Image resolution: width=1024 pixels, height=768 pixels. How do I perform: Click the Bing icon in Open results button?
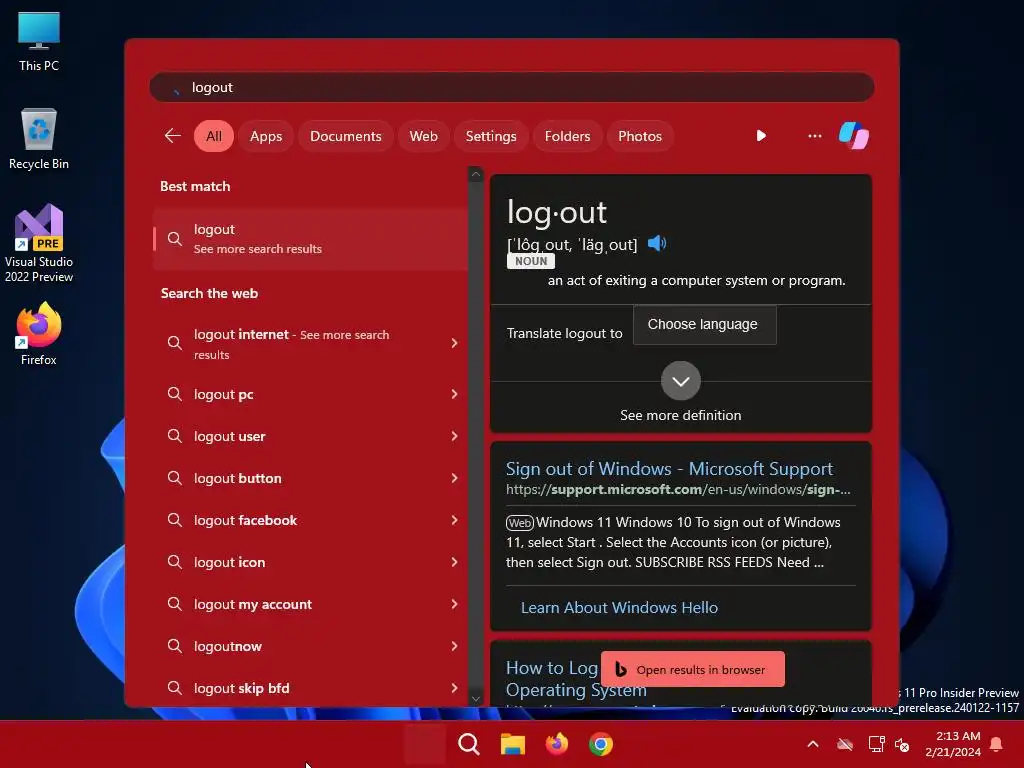pyautogui.click(x=620, y=669)
